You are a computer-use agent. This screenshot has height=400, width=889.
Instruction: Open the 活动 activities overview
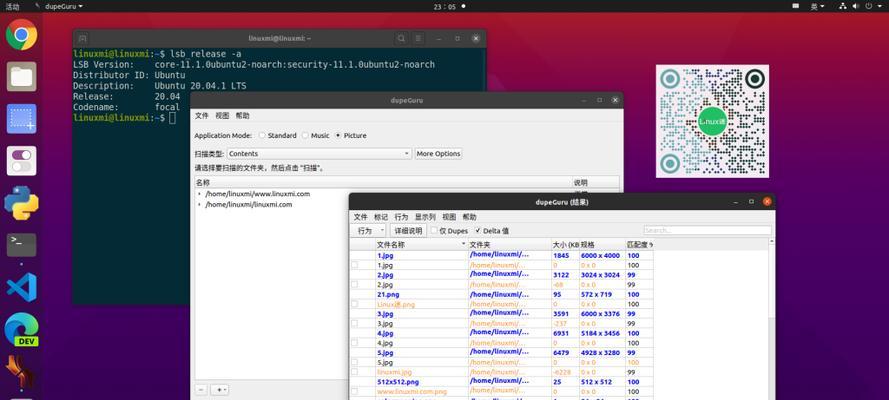(12, 6)
